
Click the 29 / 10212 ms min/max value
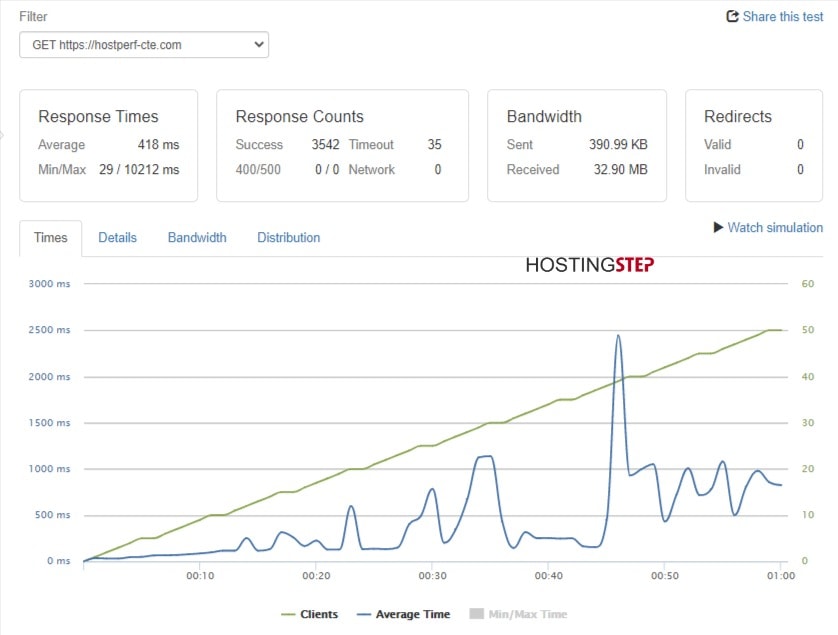[x=139, y=170]
